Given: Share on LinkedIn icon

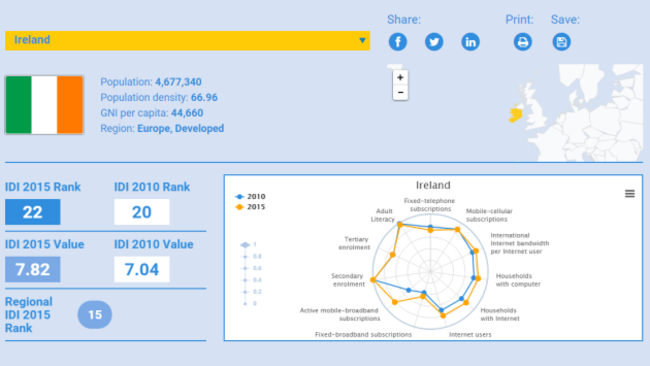Looking at the screenshot, I should 471,42.
